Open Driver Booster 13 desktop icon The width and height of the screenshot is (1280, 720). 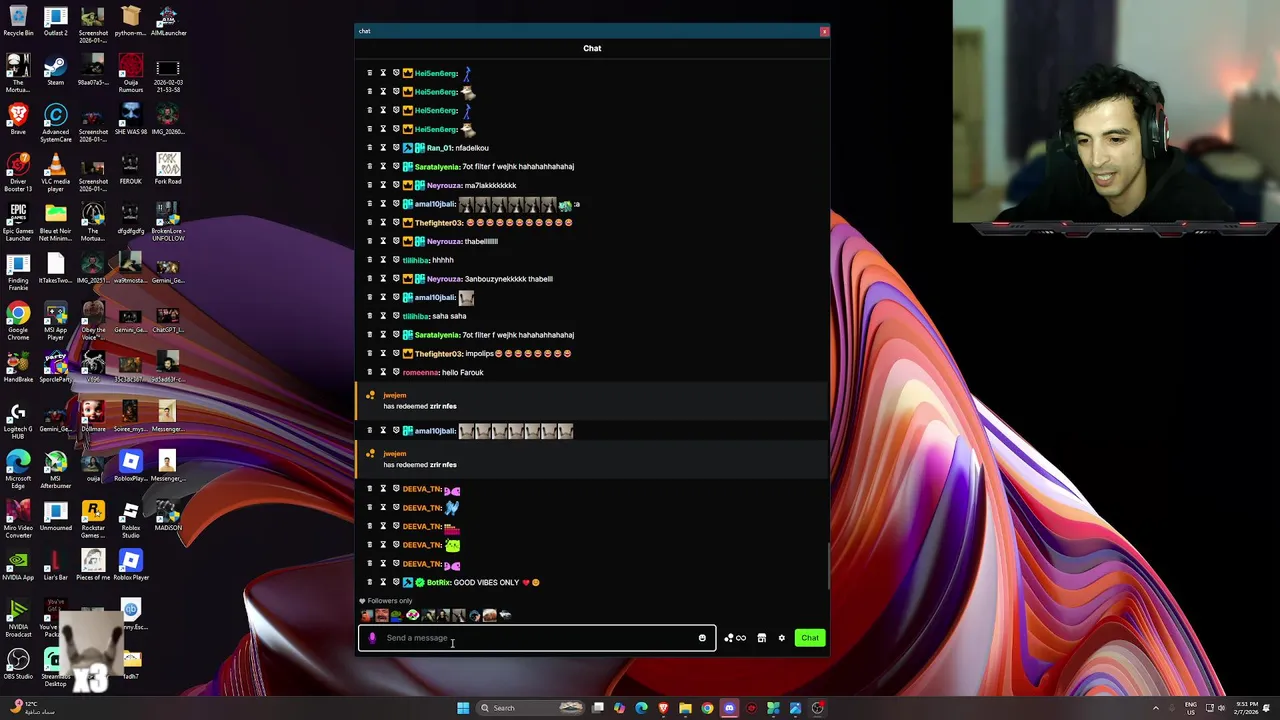coord(18,173)
